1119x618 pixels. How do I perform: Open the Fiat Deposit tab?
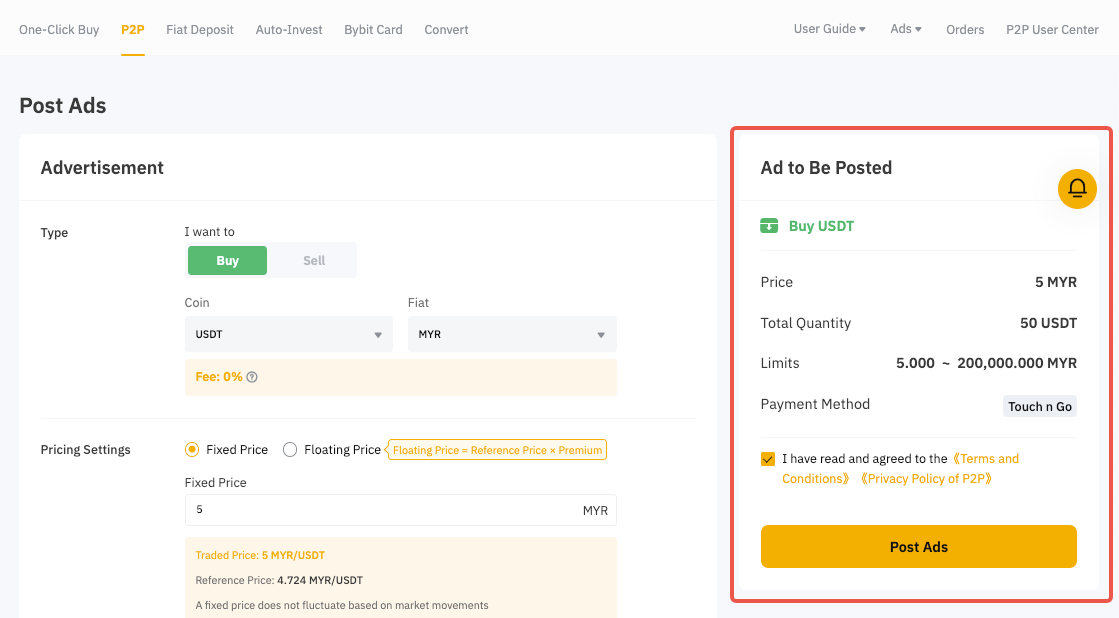(x=200, y=29)
